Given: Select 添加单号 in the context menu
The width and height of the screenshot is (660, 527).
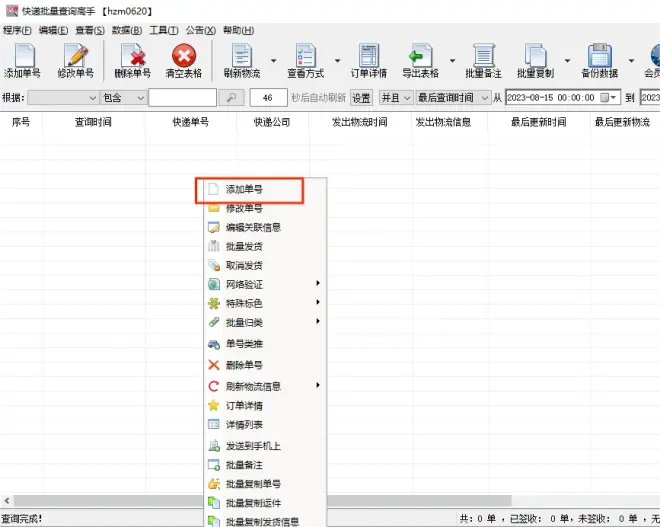Looking at the screenshot, I should (244, 189).
